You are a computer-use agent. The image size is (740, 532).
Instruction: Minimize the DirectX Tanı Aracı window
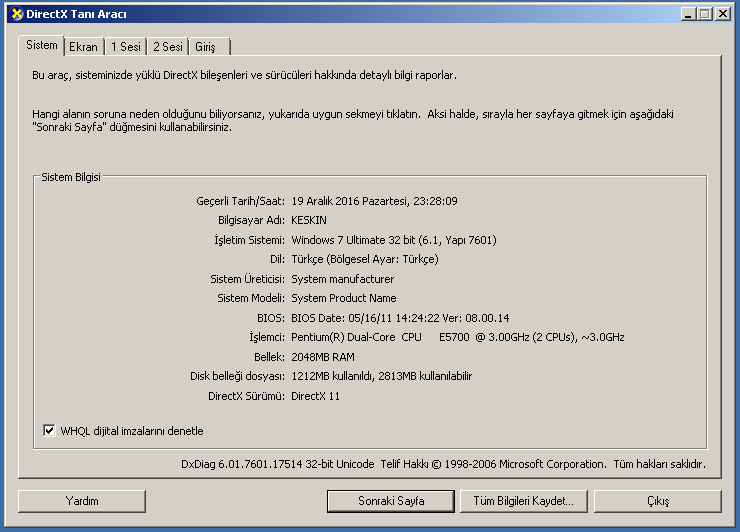point(688,14)
